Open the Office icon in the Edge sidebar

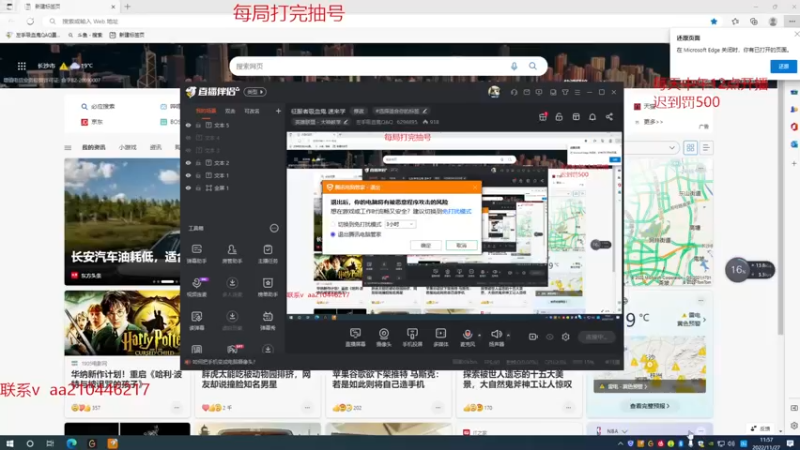[794, 127]
